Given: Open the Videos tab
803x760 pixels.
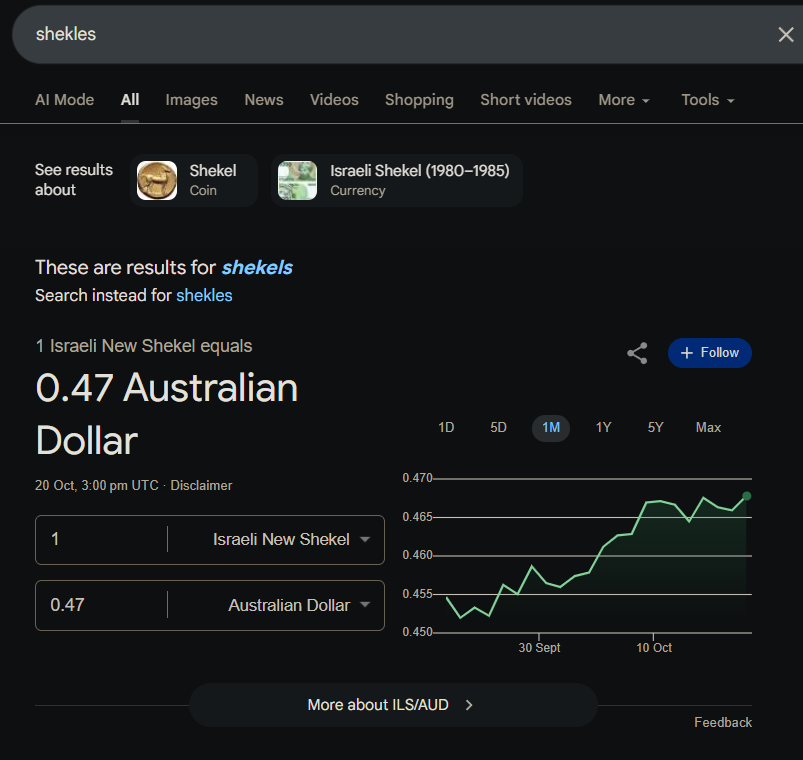Looking at the screenshot, I should coord(334,99).
